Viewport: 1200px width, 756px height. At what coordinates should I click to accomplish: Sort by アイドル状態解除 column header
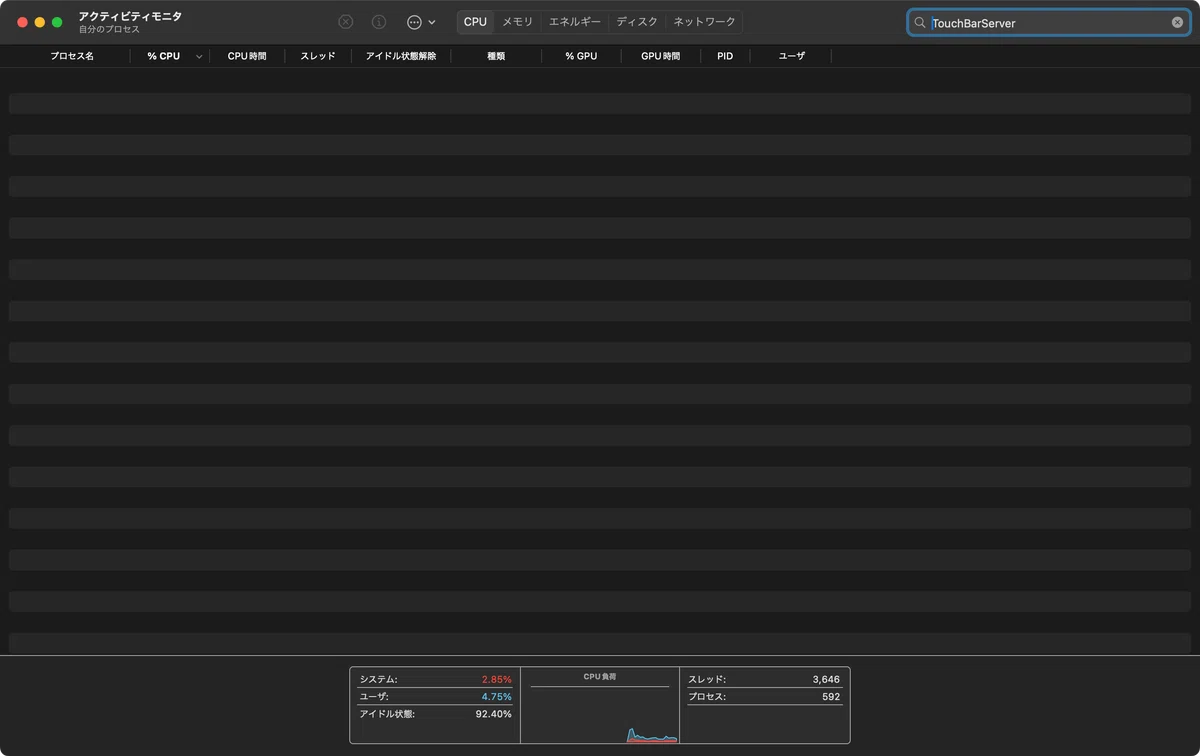coord(401,56)
